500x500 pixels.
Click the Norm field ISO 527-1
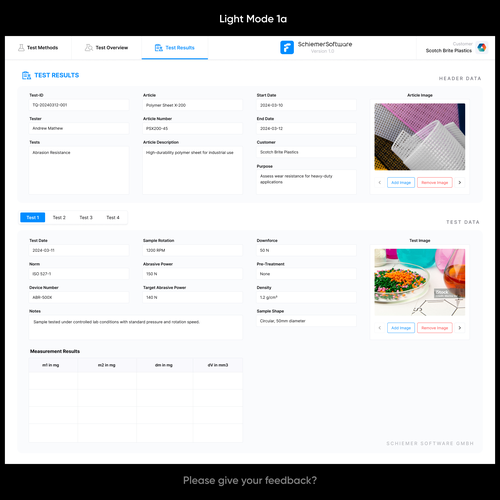point(79,274)
